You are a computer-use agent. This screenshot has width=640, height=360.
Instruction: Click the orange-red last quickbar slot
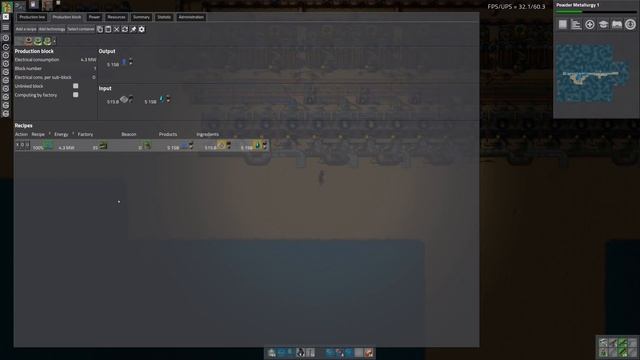pos(369,353)
